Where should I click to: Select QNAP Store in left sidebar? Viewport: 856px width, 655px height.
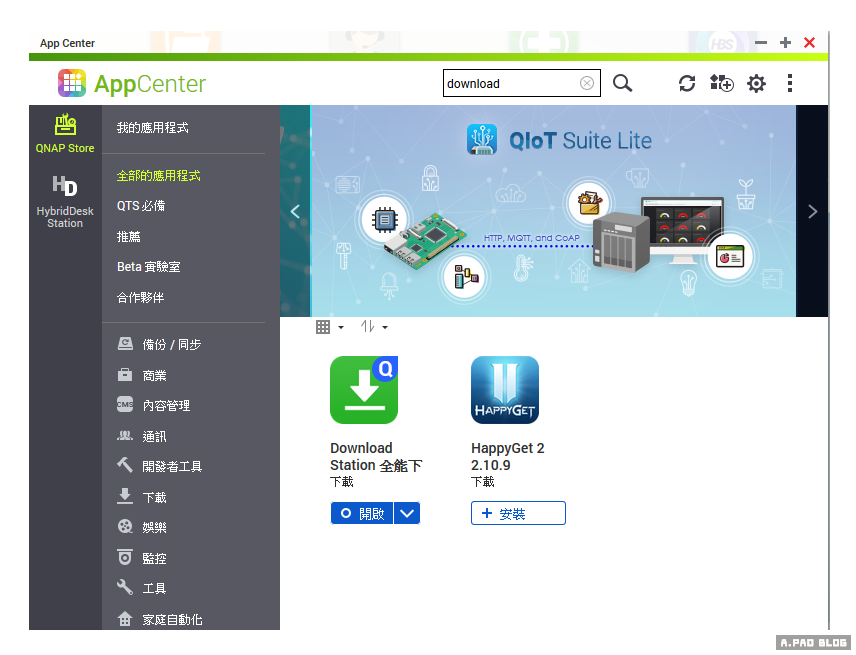pos(65,134)
